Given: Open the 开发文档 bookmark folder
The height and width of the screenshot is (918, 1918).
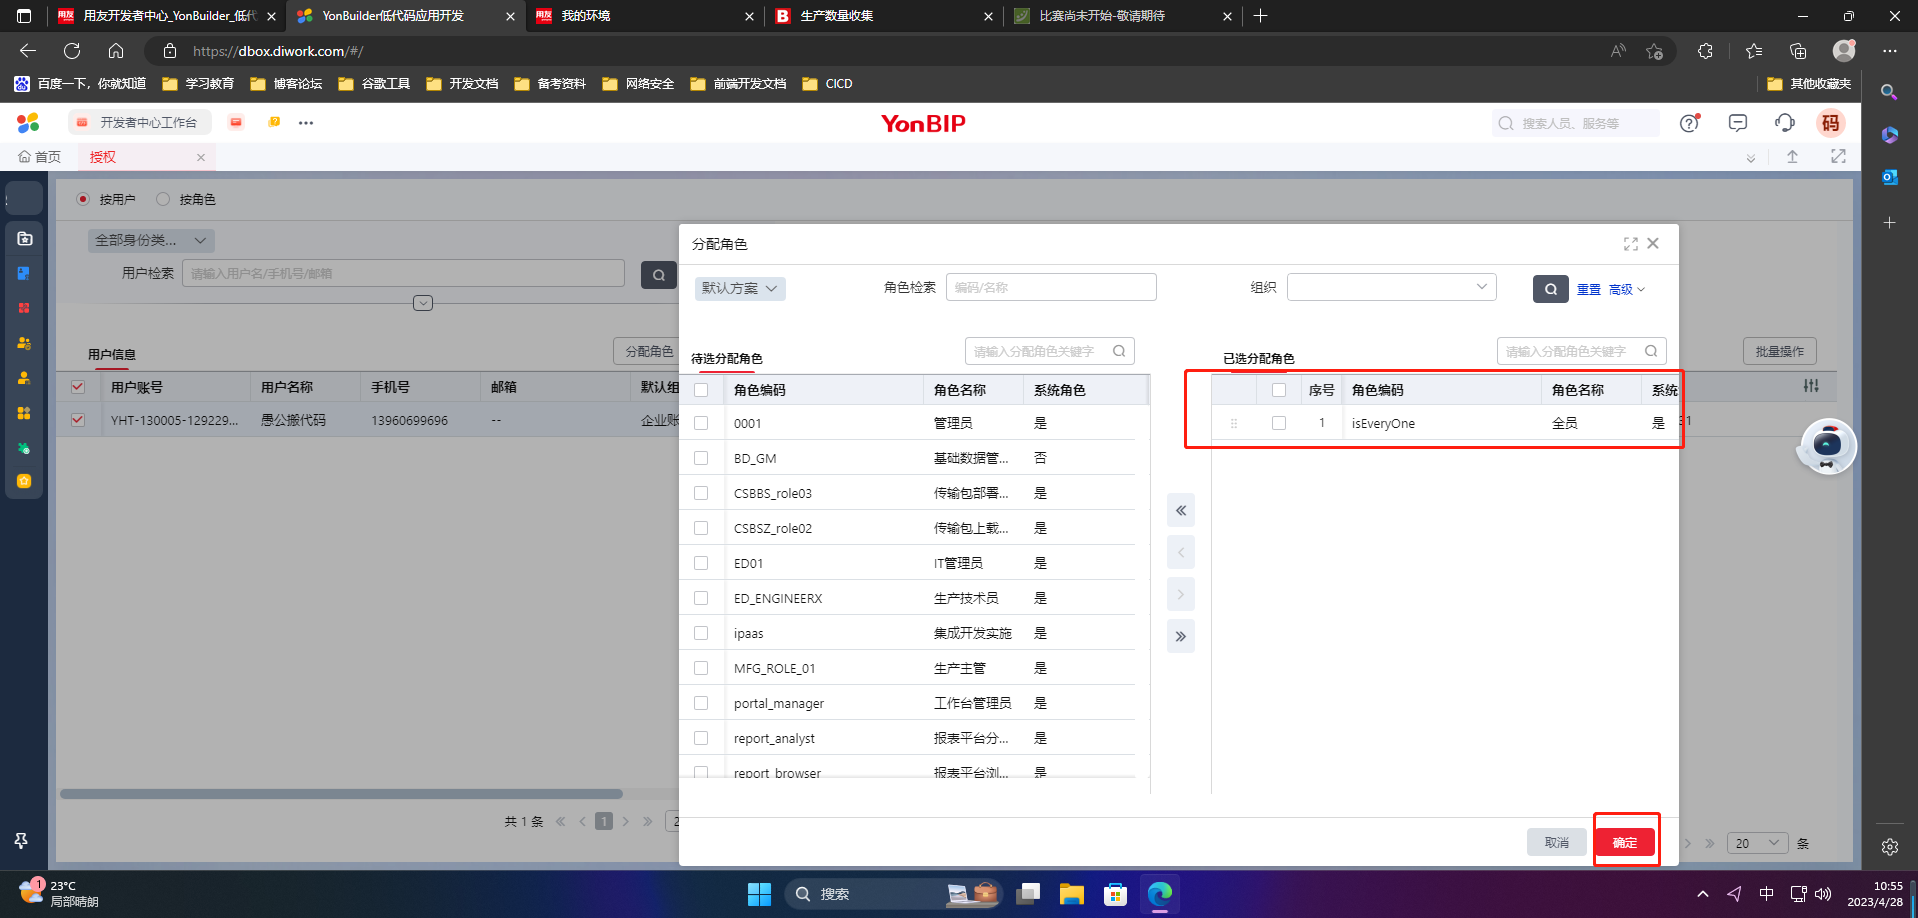Looking at the screenshot, I should [x=462, y=84].
